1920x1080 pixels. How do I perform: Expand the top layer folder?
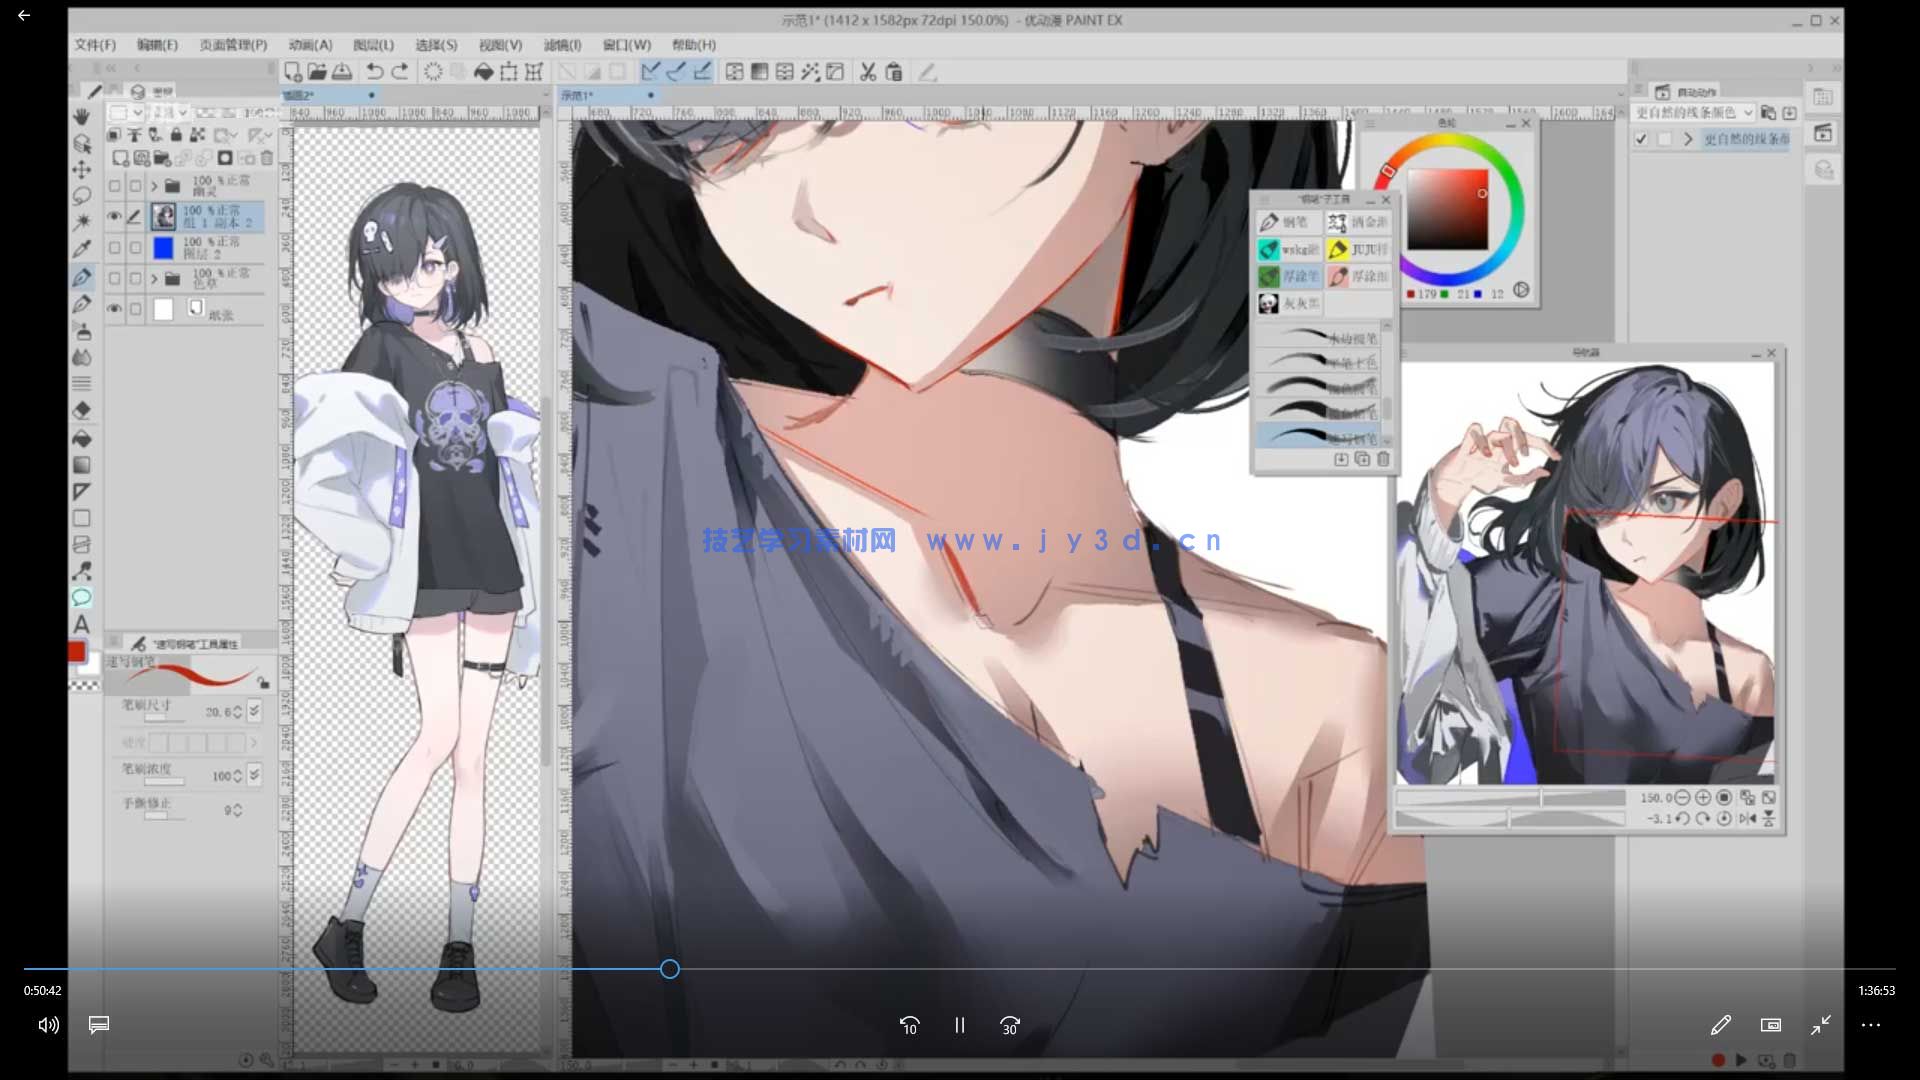(x=154, y=186)
